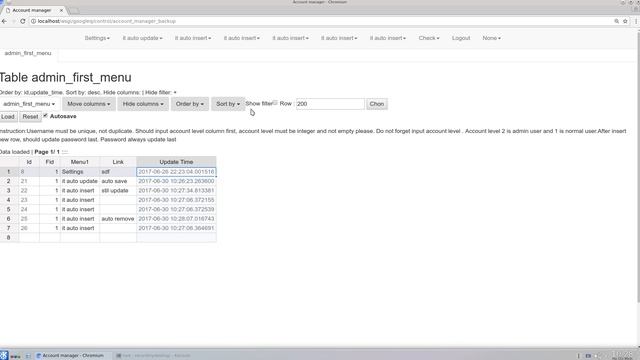Expand the Order by dropdown
640x360 pixels.
click(189, 104)
